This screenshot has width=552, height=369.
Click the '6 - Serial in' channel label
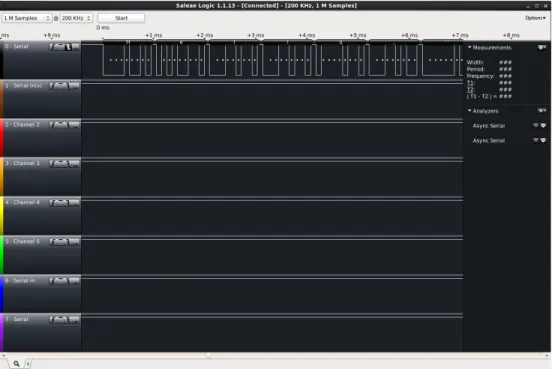tap(20, 281)
